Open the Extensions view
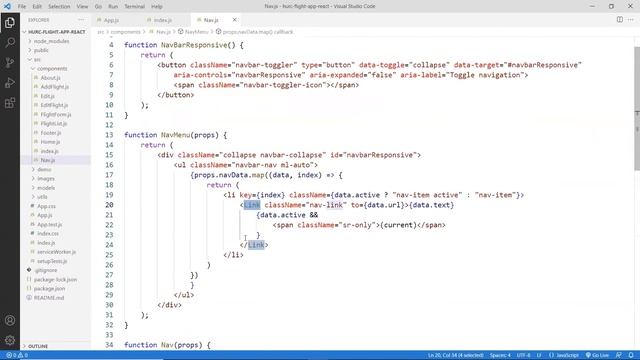 click(10, 103)
